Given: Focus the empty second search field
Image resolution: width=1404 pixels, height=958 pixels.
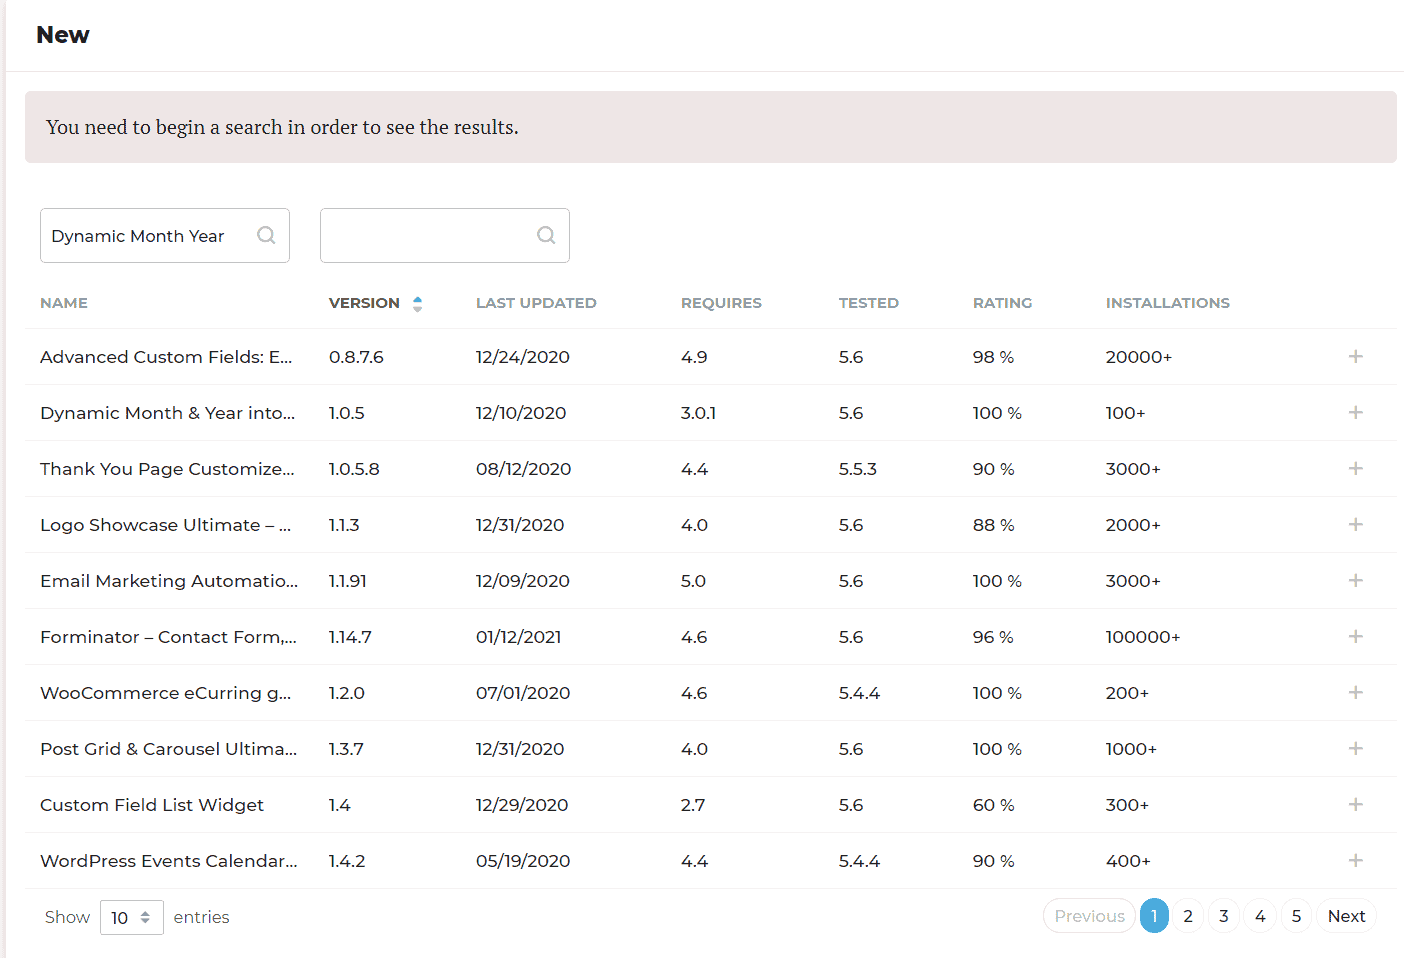Looking at the screenshot, I should point(428,235).
